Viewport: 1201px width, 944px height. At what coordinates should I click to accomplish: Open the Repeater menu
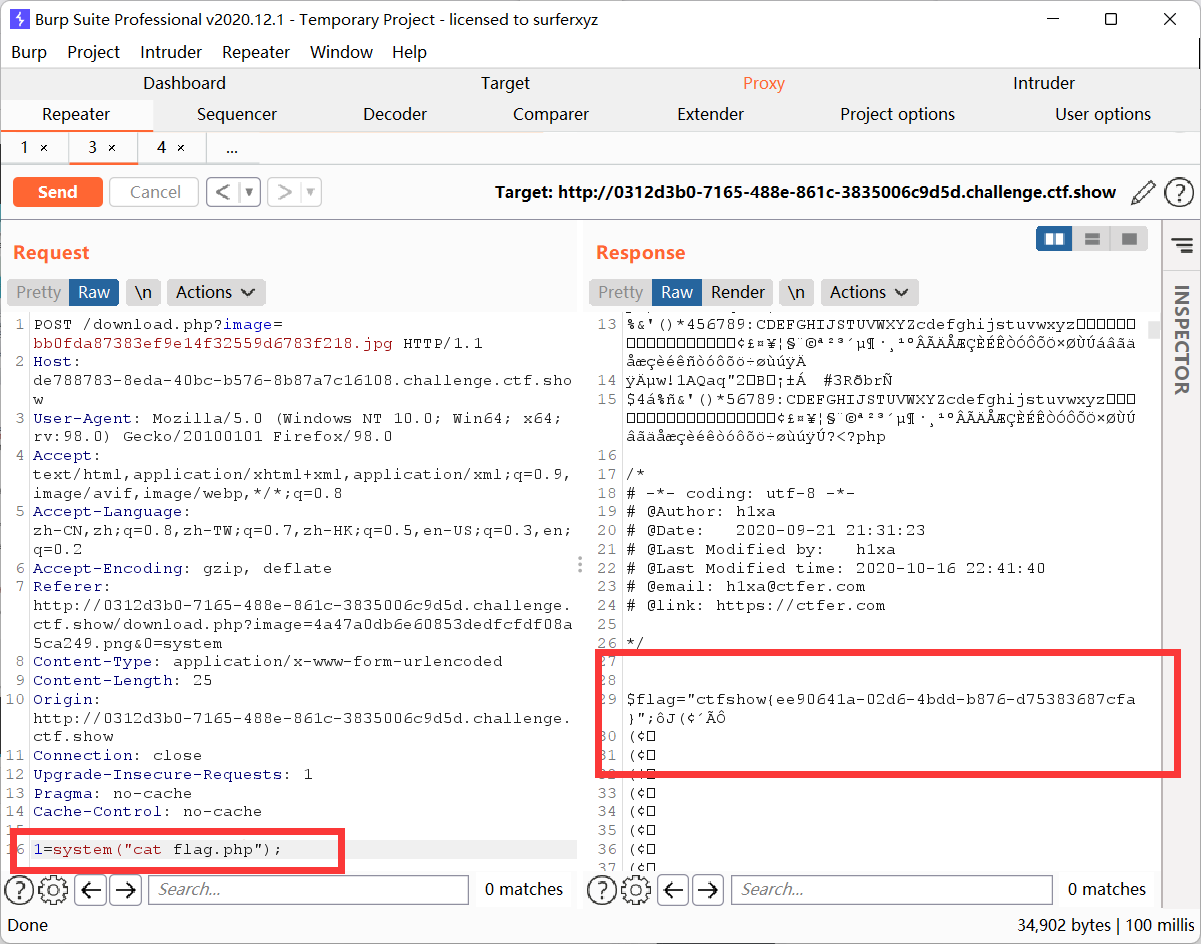click(256, 52)
